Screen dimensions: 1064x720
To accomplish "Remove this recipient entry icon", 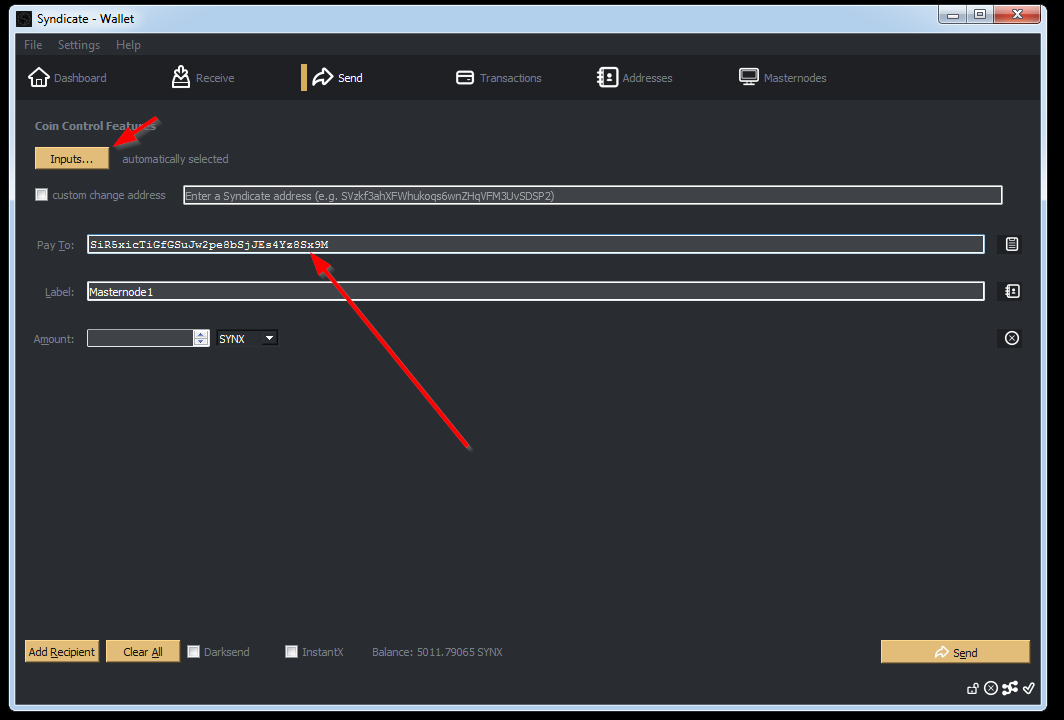I will tap(1011, 338).
